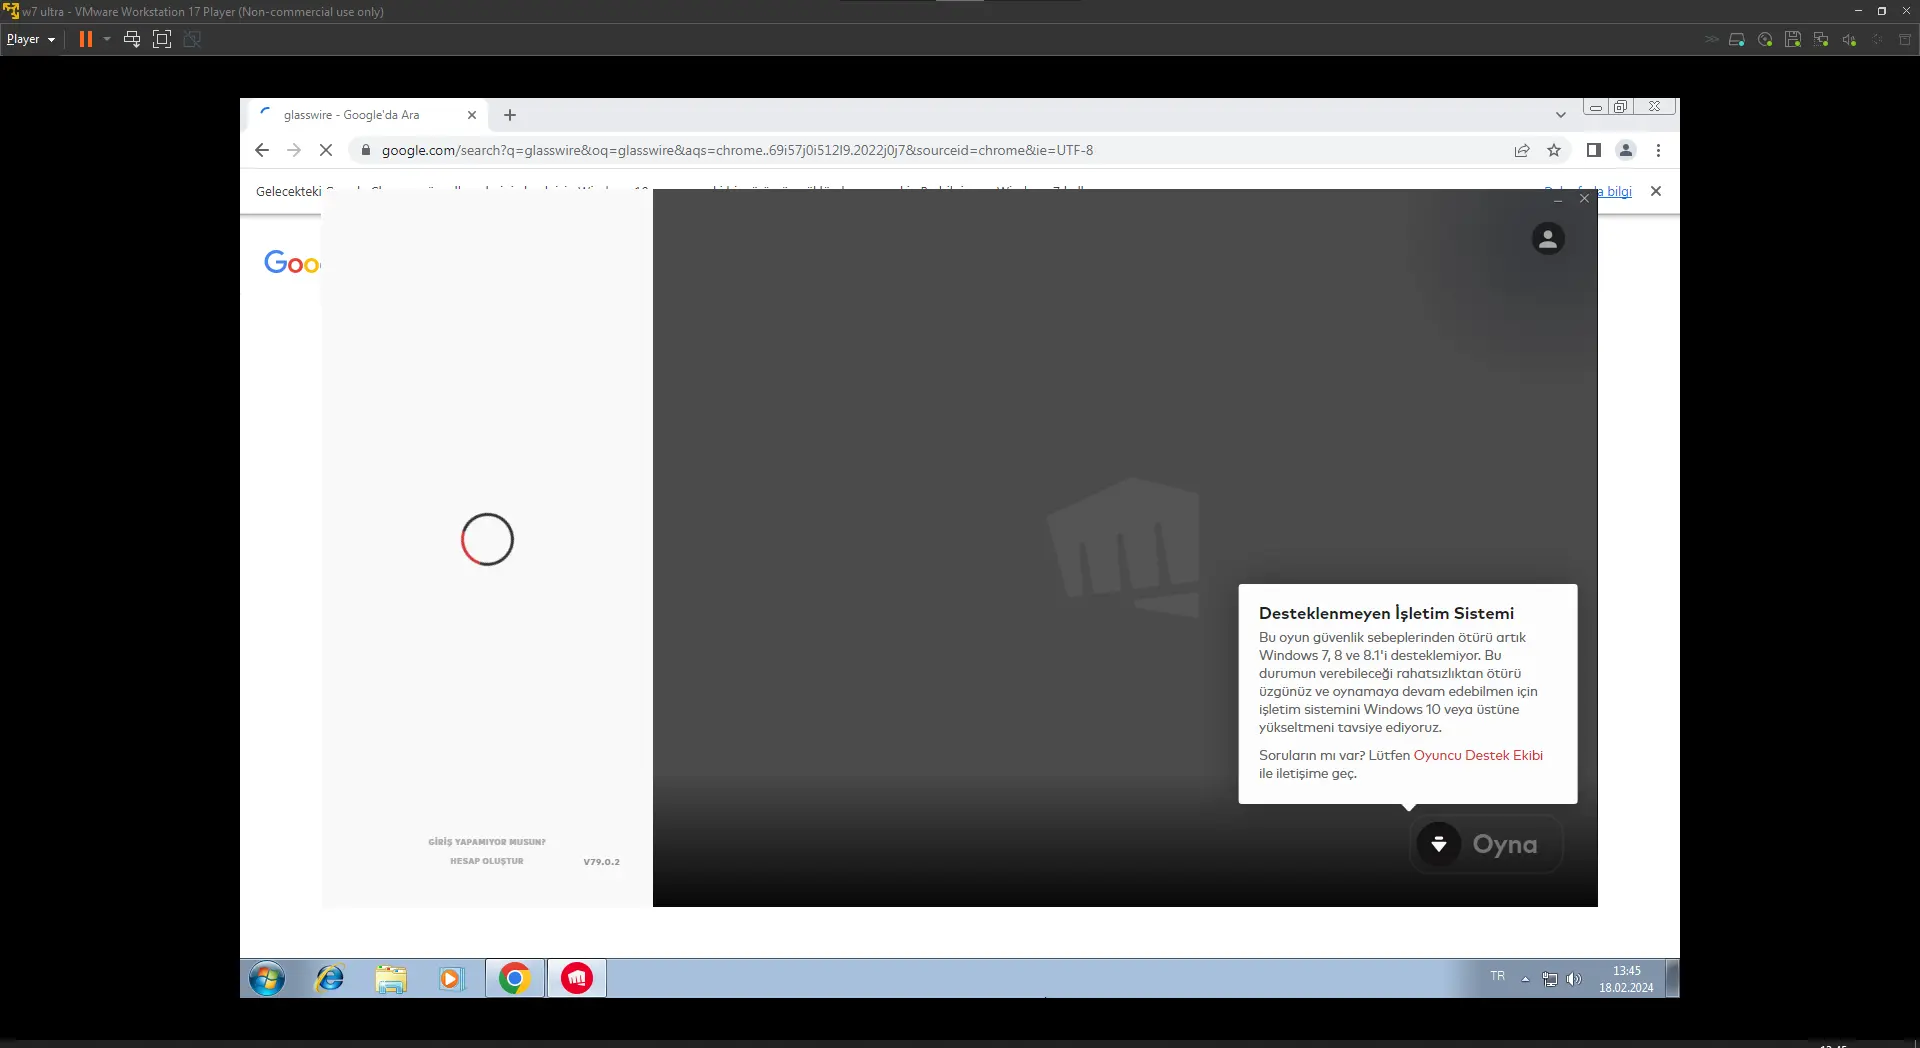This screenshot has height=1048, width=1920.
Task: Open the volume tray icon
Action: [x=1574, y=979]
